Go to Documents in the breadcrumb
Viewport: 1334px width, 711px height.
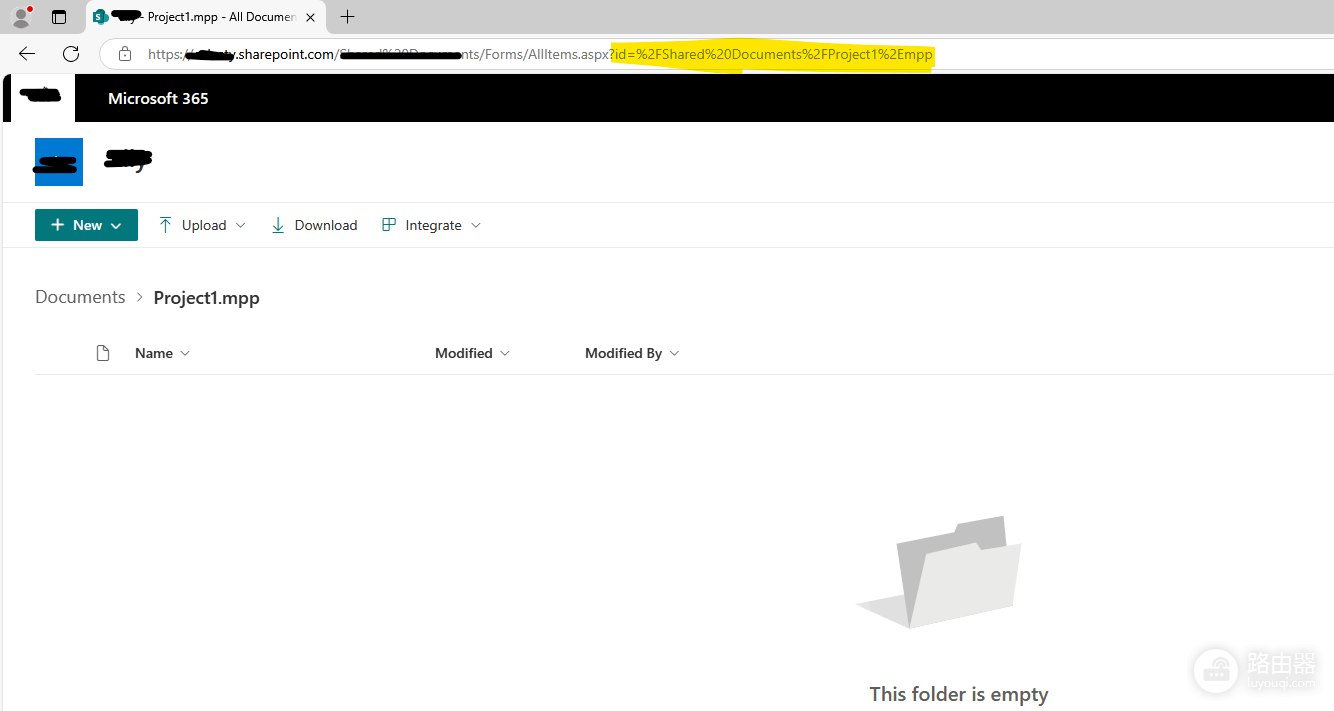80,297
